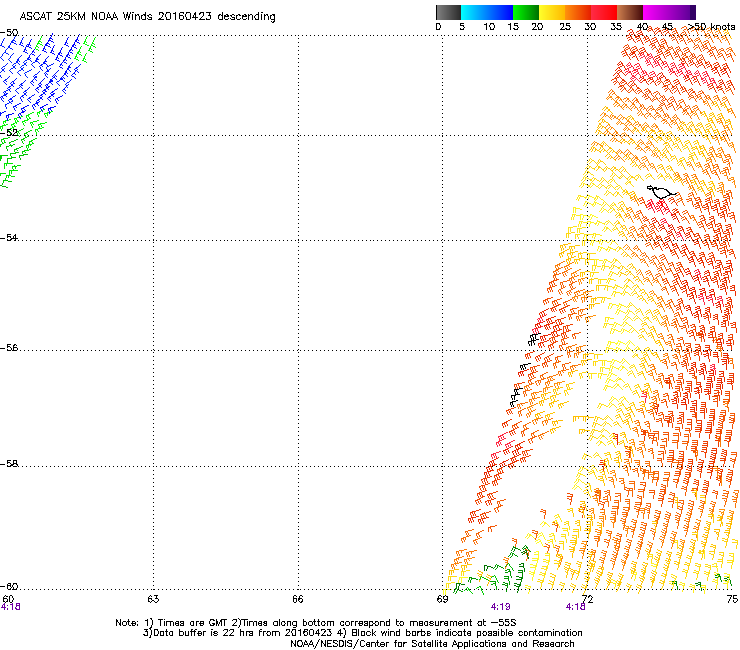Choose the orange 25–30 knots legend segment
The width and height of the screenshot is (740, 650).
point(578,12)
